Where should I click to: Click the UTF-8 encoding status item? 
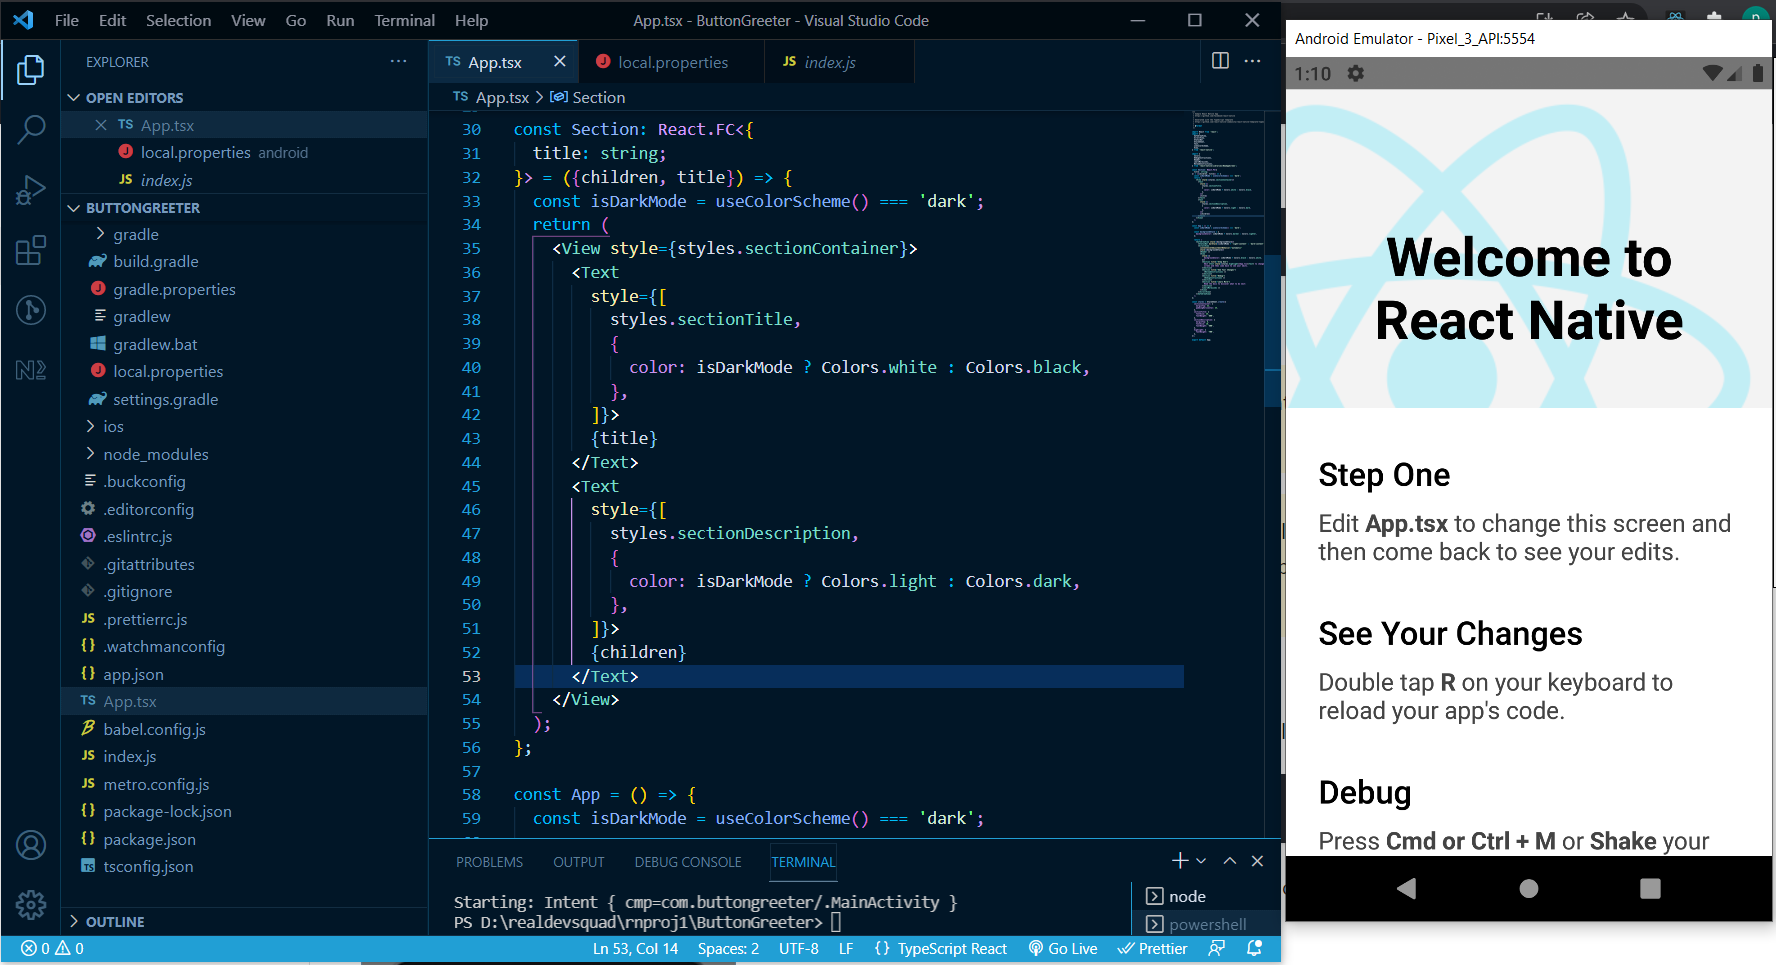click(x=798, y=949)
